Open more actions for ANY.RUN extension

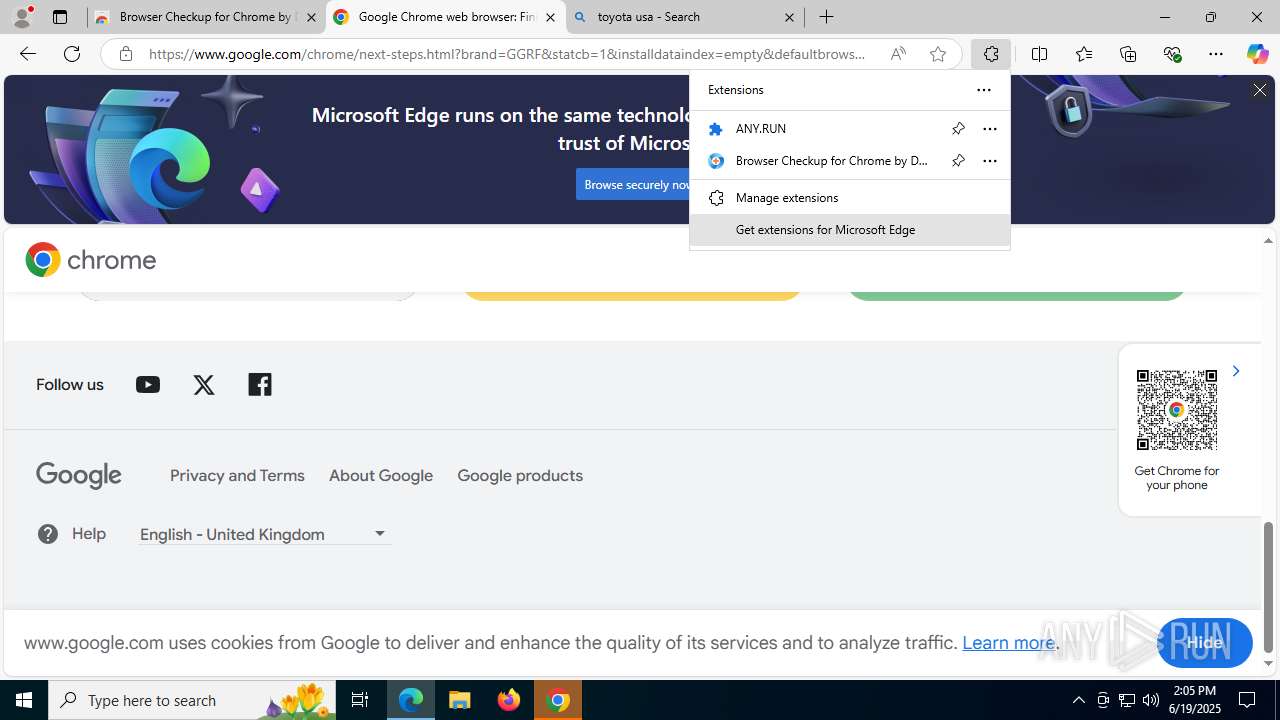(x=989, y=128)
